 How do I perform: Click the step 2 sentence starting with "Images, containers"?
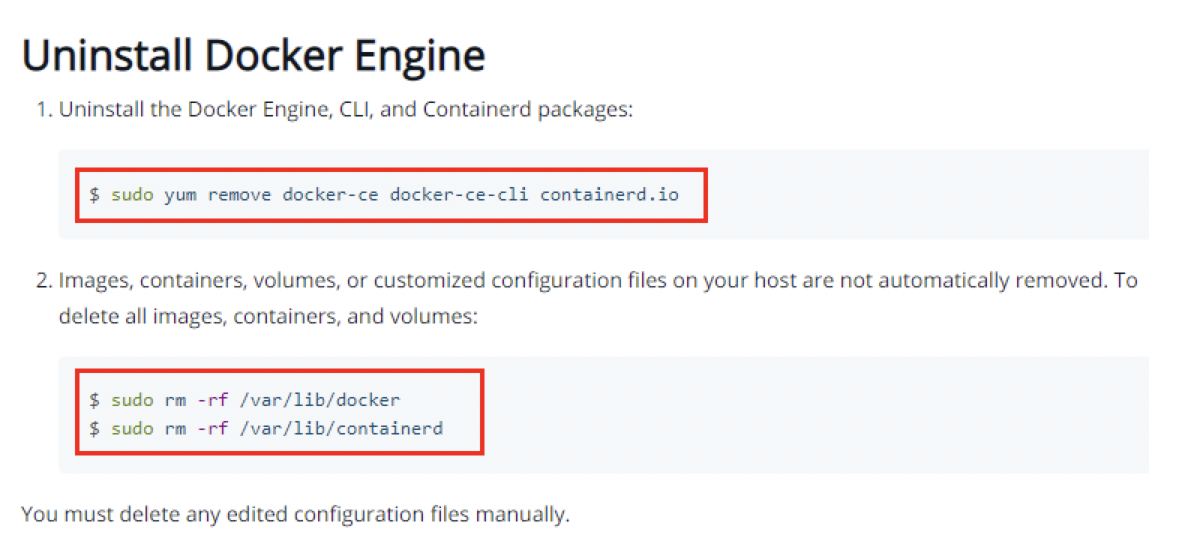coord(597,281)
